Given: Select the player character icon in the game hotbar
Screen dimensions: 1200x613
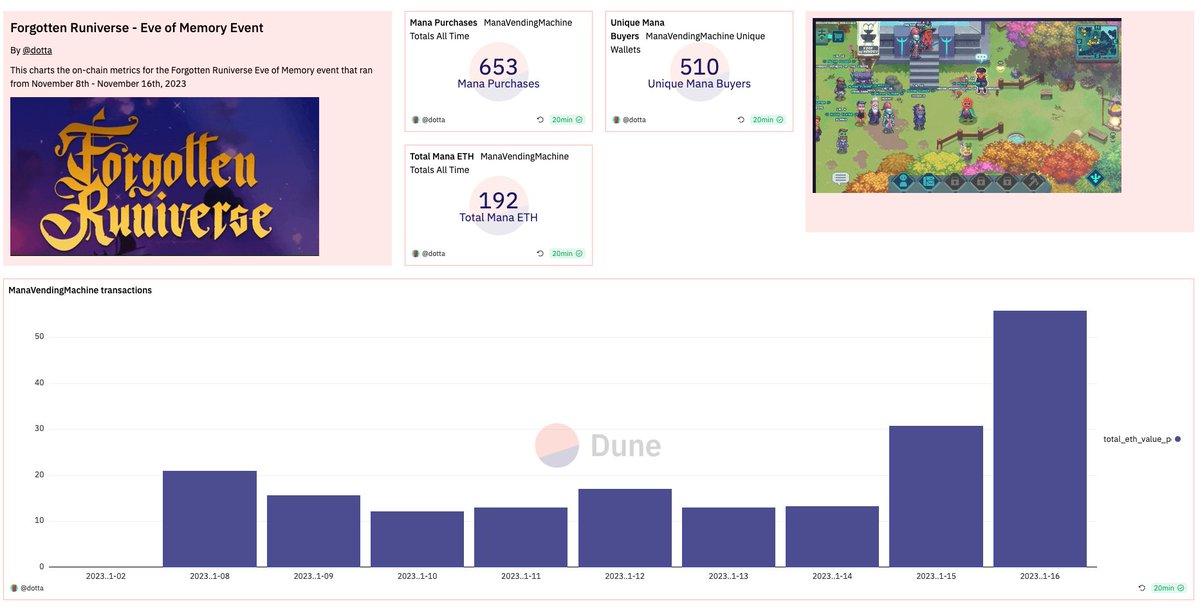Looking at the screenshot, I should pos(903,181).
